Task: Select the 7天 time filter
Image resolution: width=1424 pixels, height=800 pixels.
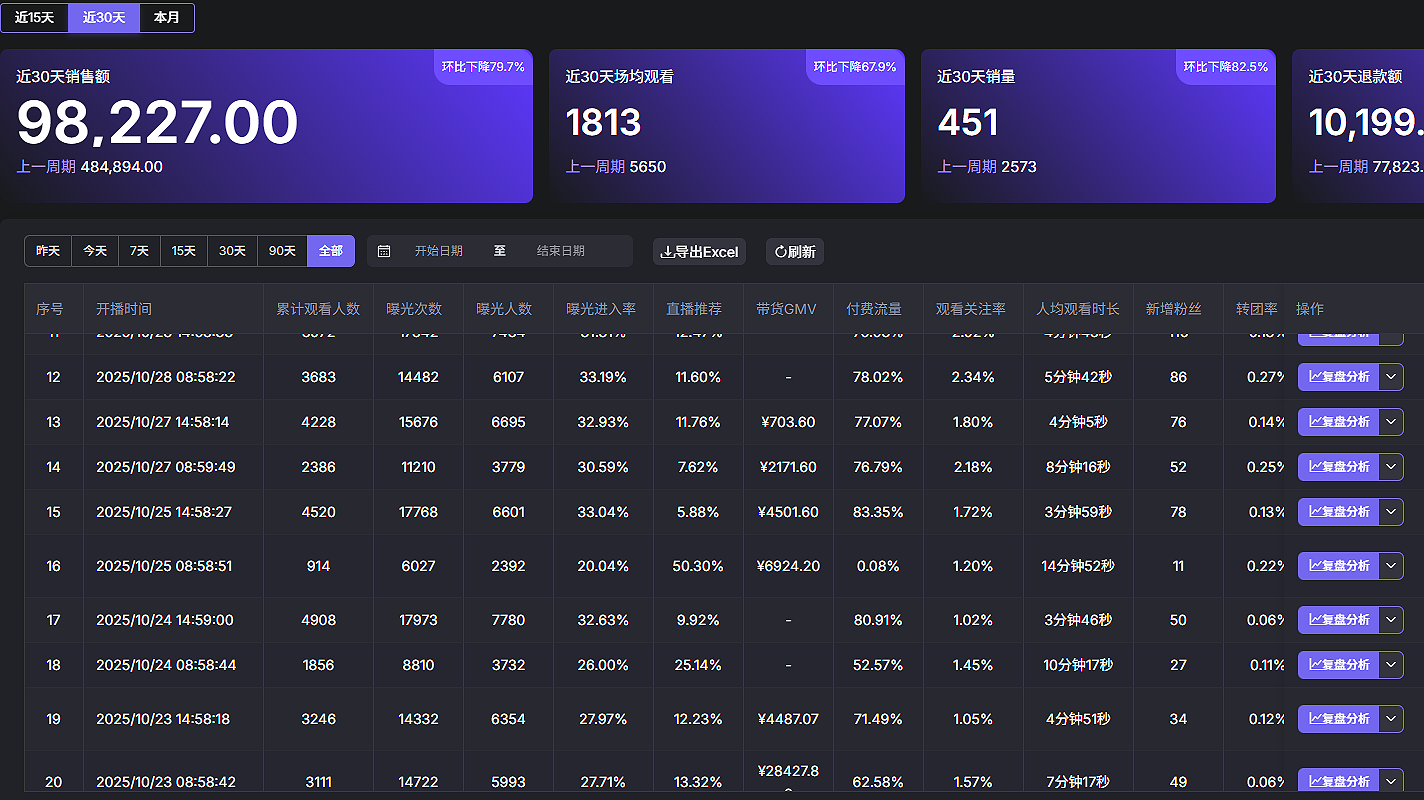Action: [x=139, y=251]
